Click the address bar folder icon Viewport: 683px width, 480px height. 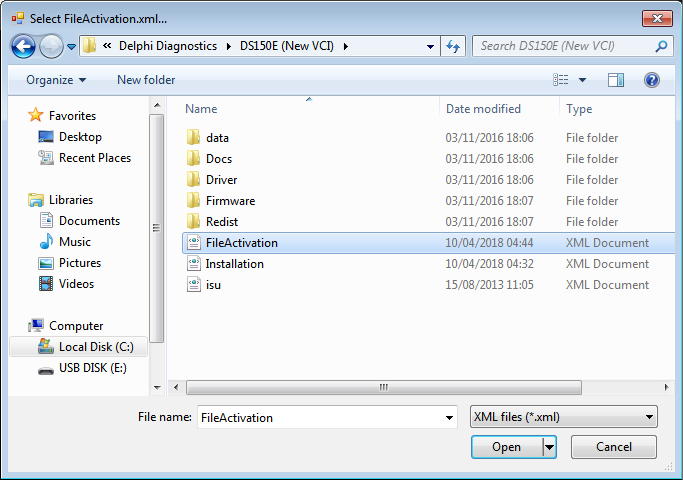coord(89,45)
